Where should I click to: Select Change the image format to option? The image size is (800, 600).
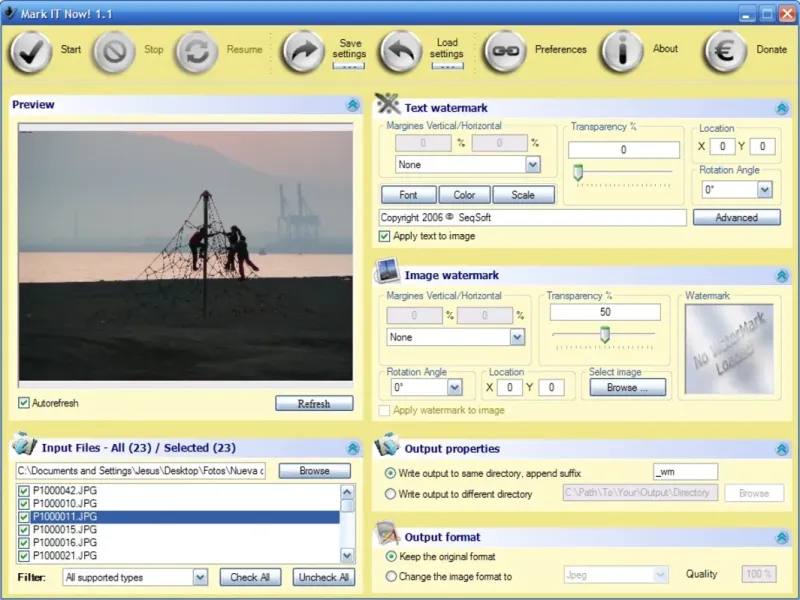click(391, 576)
